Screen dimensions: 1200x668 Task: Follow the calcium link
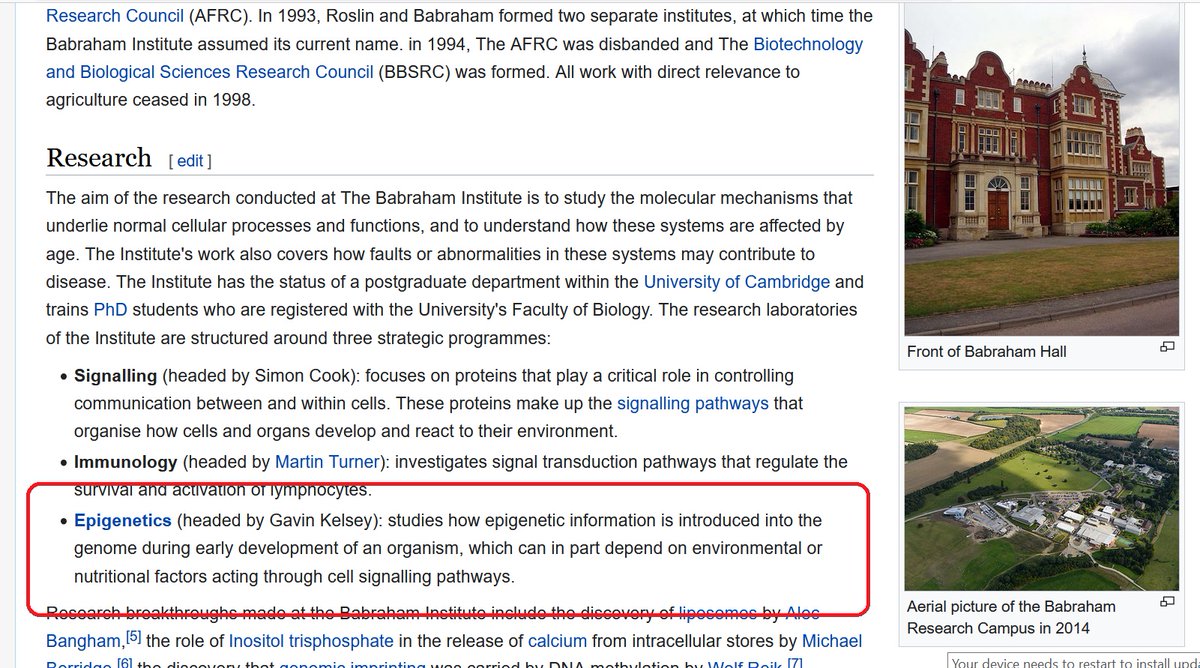[x=558, y=641]
